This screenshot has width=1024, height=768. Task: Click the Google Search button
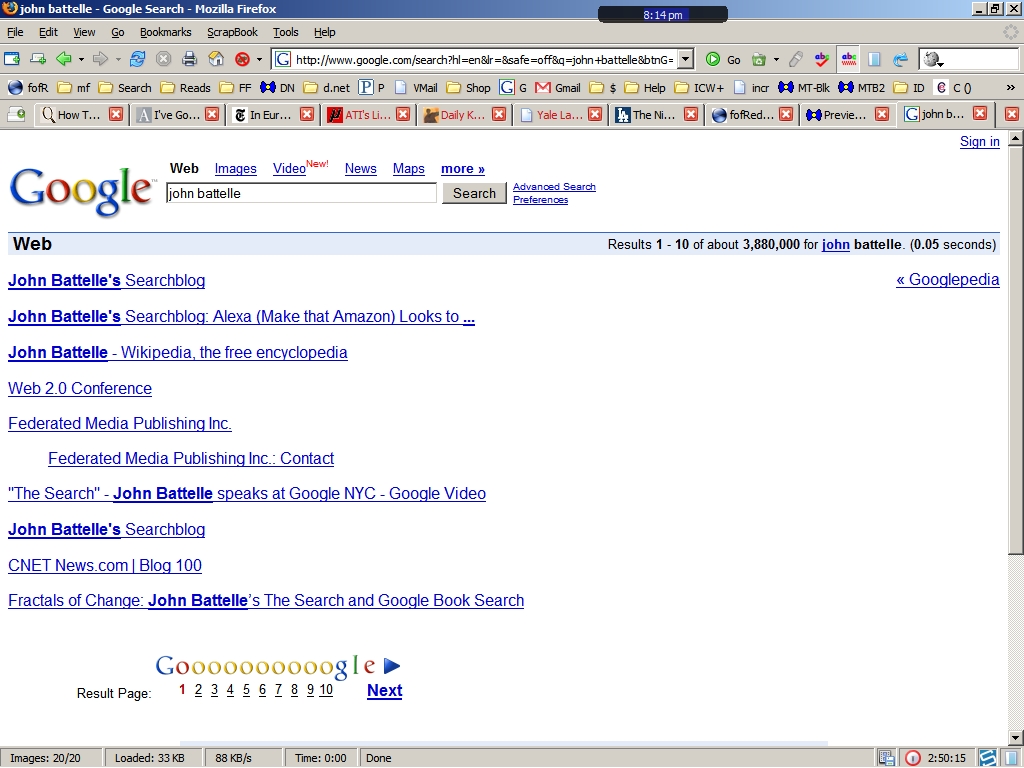pyautogui.click(x=474, y=193)
